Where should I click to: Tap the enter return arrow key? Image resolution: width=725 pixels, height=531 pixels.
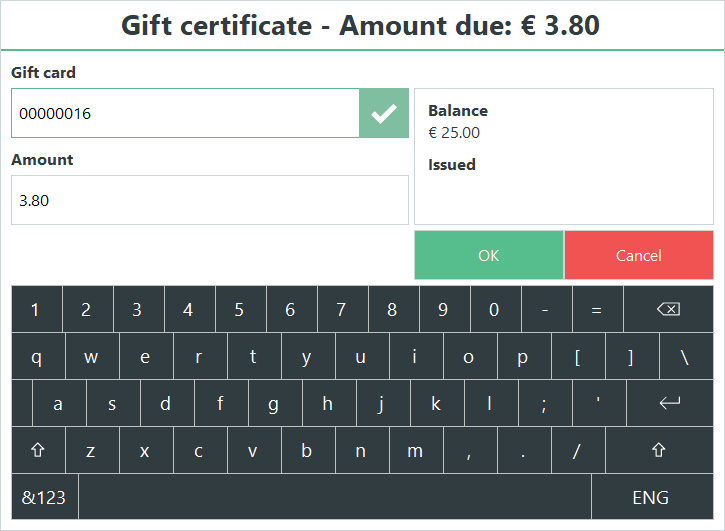tap(670, 403)
